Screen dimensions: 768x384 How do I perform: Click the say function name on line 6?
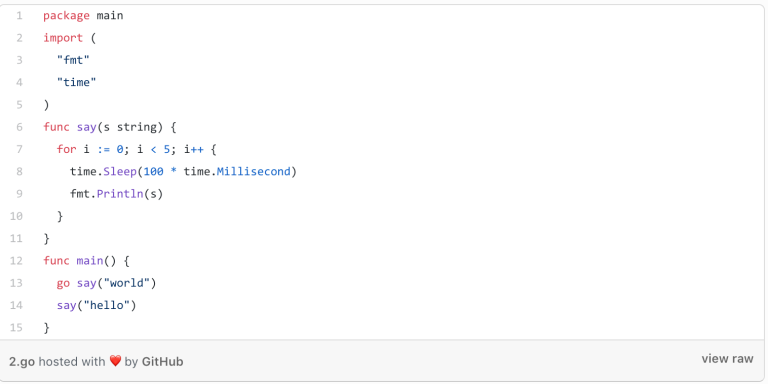coord(86,127)
